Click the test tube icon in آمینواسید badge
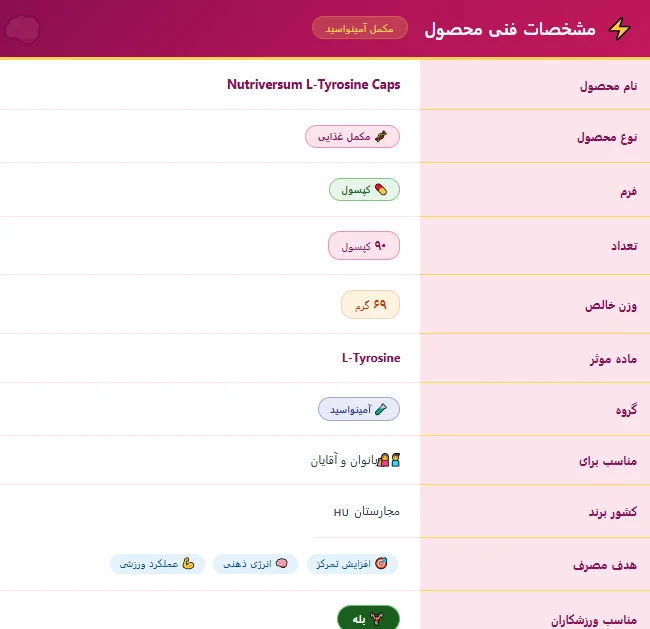 point(381,409)
